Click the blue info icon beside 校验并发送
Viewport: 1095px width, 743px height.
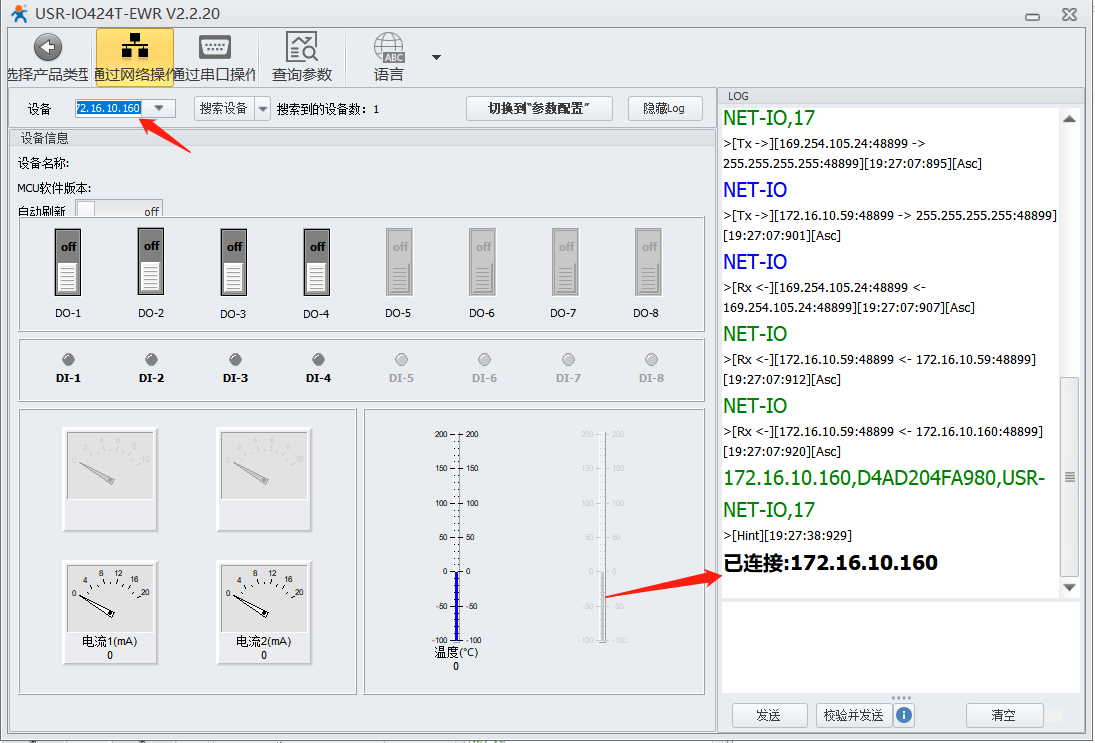[x=904, y=715]
